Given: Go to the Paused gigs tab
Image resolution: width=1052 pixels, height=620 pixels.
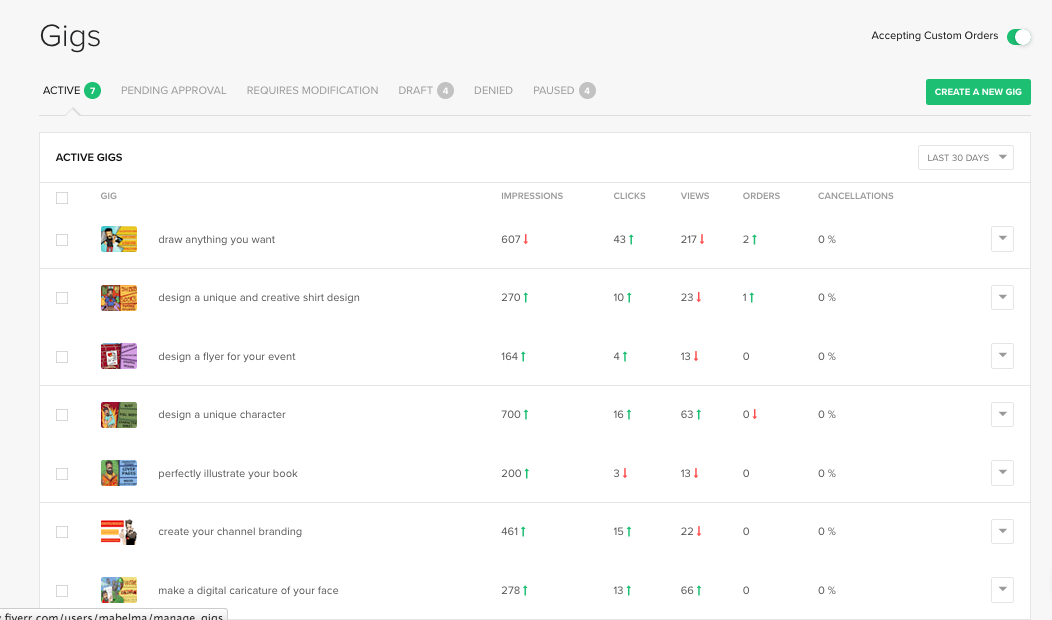Looking at the screenshot, I should (554, 91).
